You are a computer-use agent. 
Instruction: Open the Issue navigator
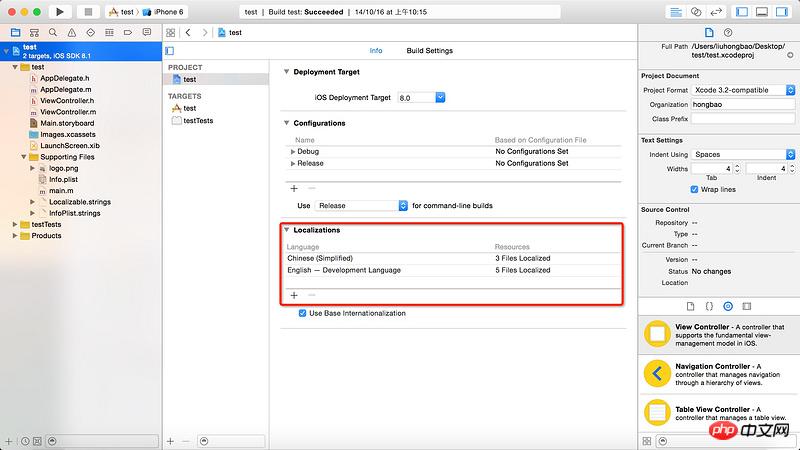pyautogui.click(x=72, y=33)
